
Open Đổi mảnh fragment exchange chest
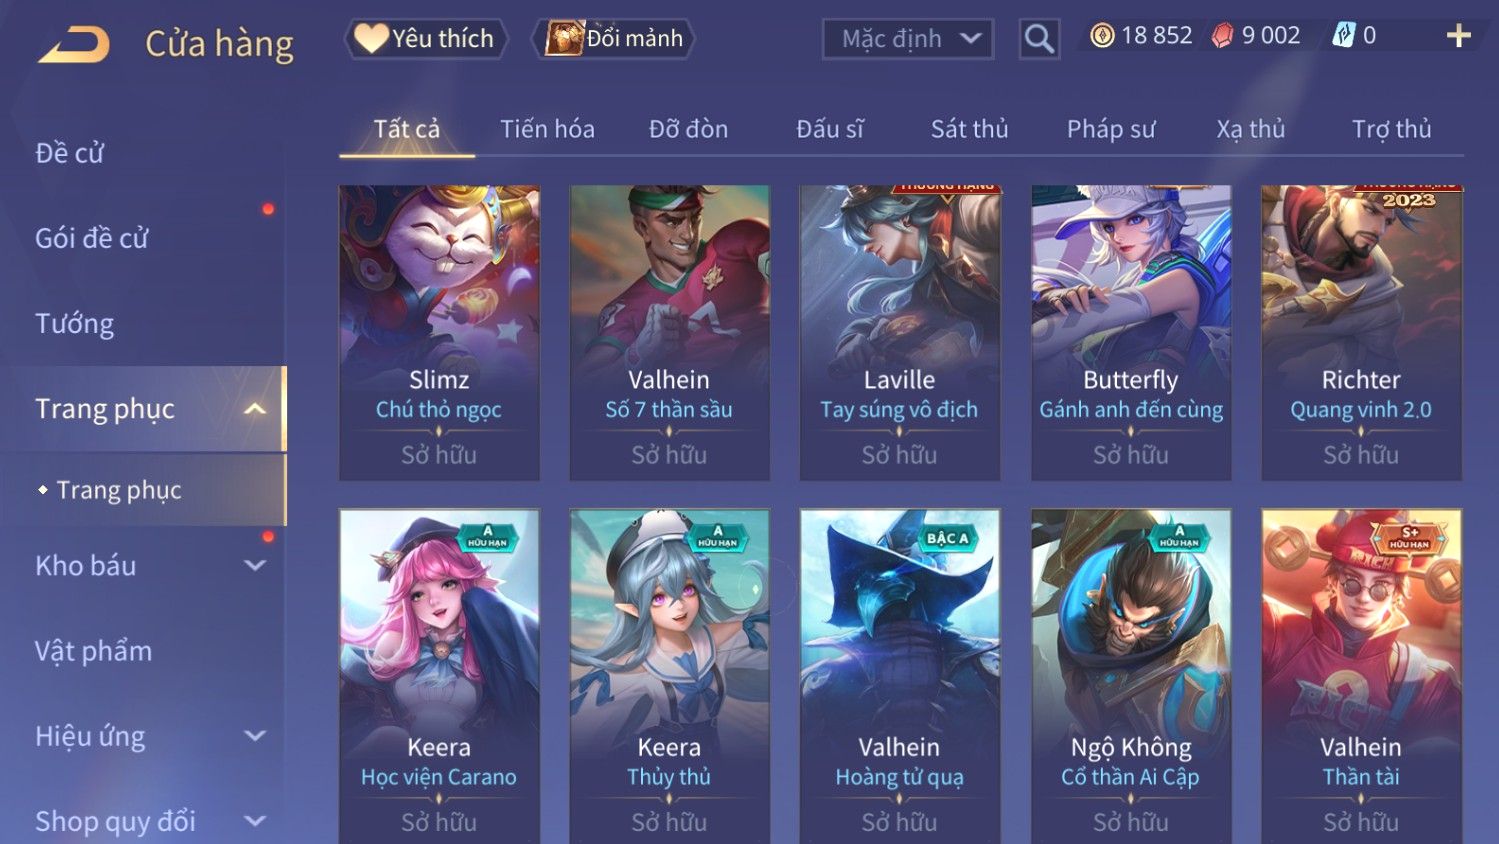point(613,39)
